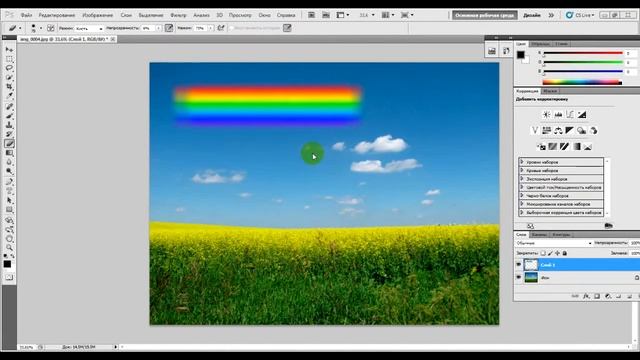
Task: Add a Channel Mixer adjustment
Action: (593, 131)
